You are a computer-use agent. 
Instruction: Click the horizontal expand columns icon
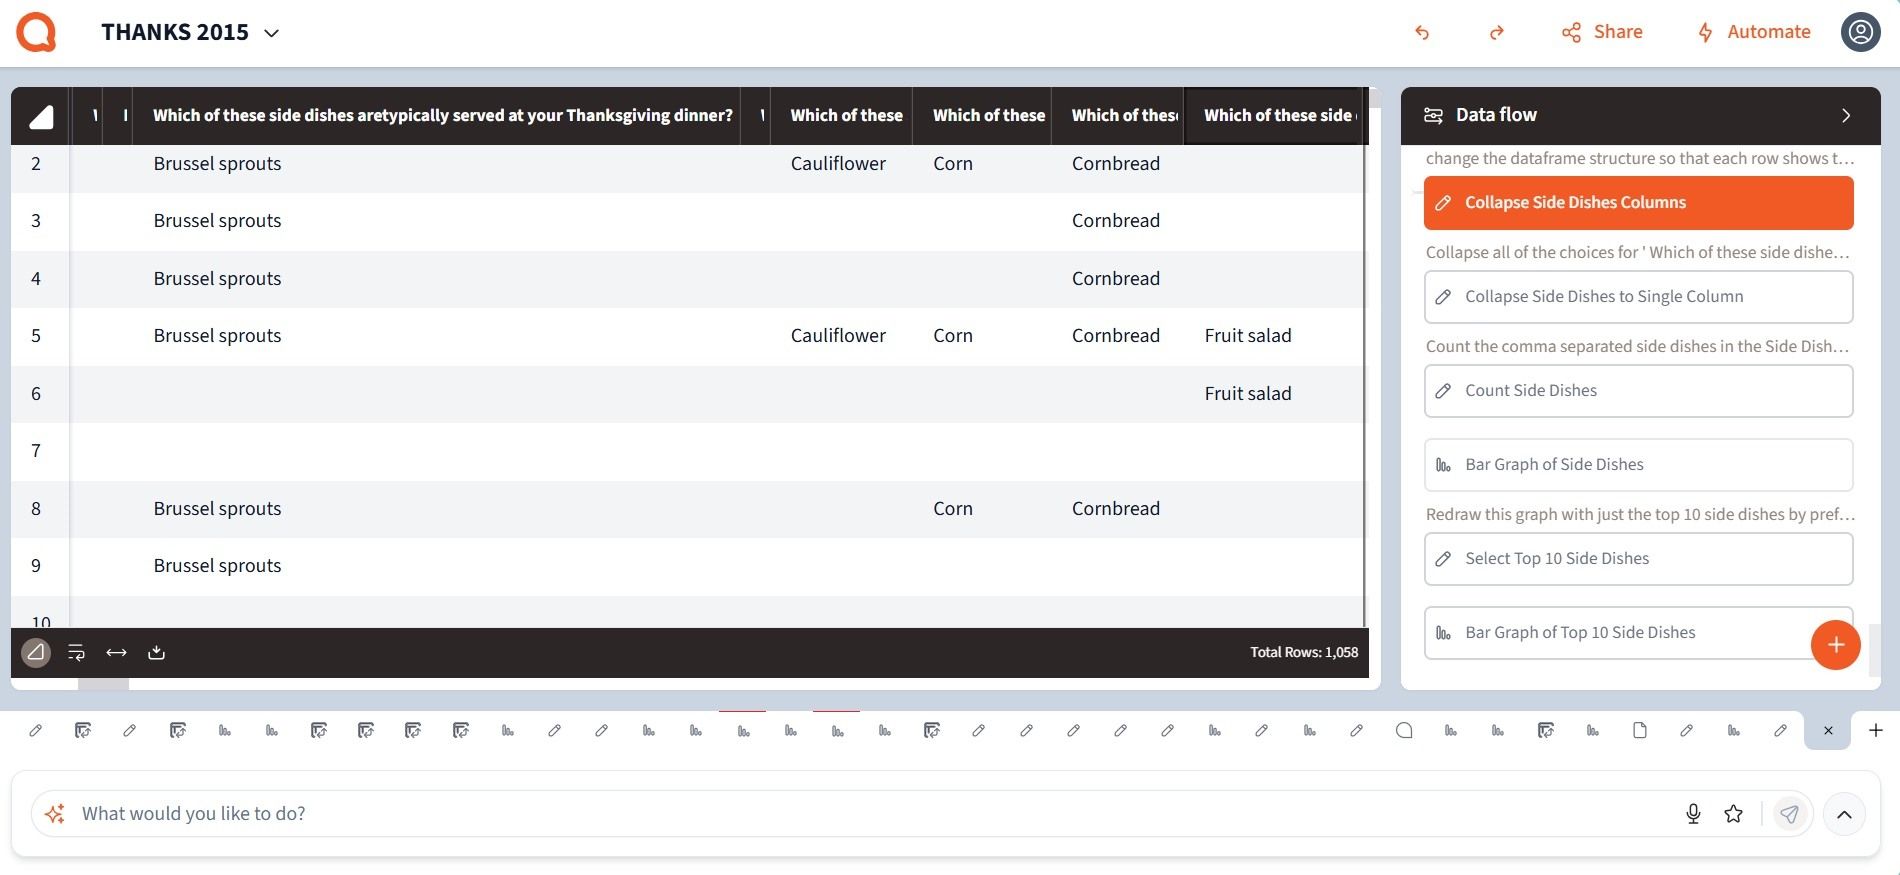pyautogui.click(x=116, y=653)
